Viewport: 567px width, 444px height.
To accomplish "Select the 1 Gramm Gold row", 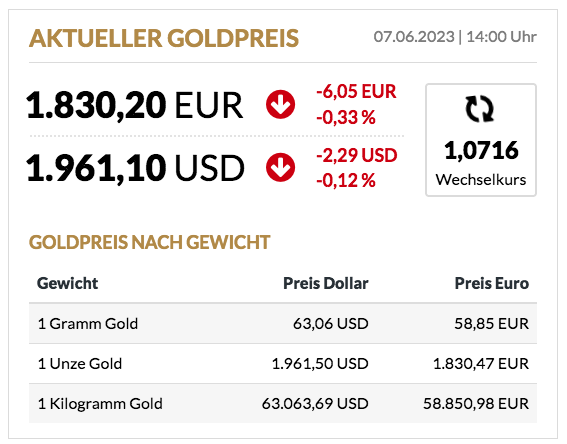I will pos(283,323).
